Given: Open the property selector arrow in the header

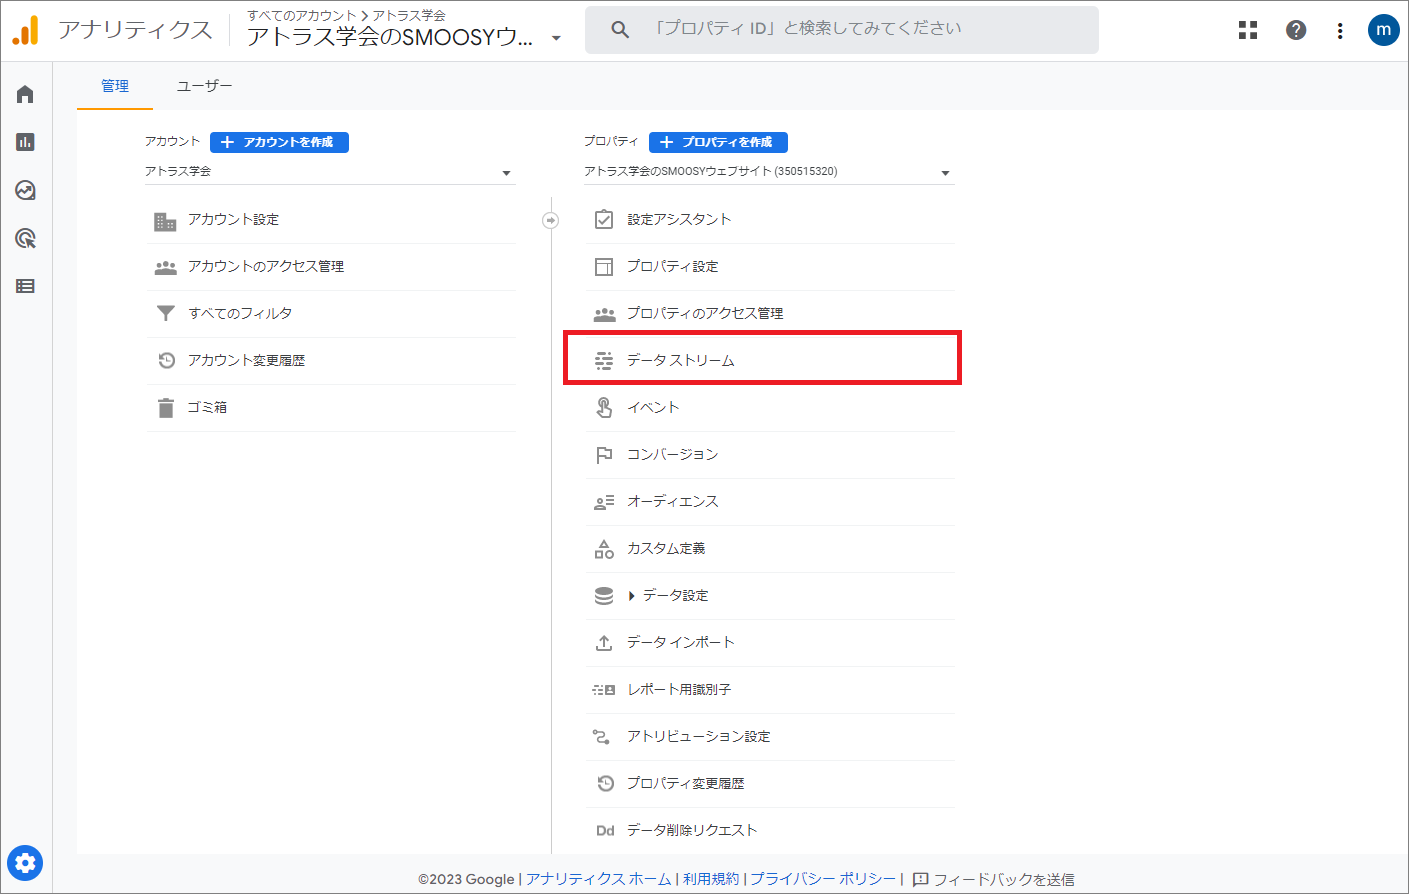Looking at the screenshot, I should [556, 39].
